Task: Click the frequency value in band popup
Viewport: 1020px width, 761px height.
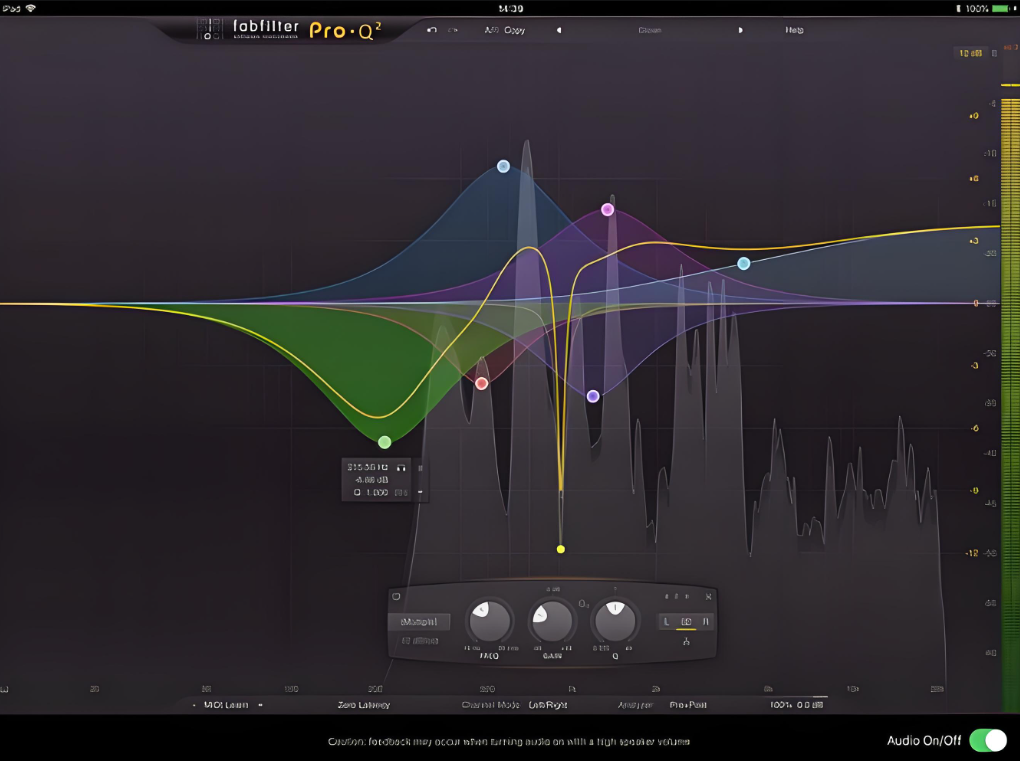Action: tap(368, 468)
